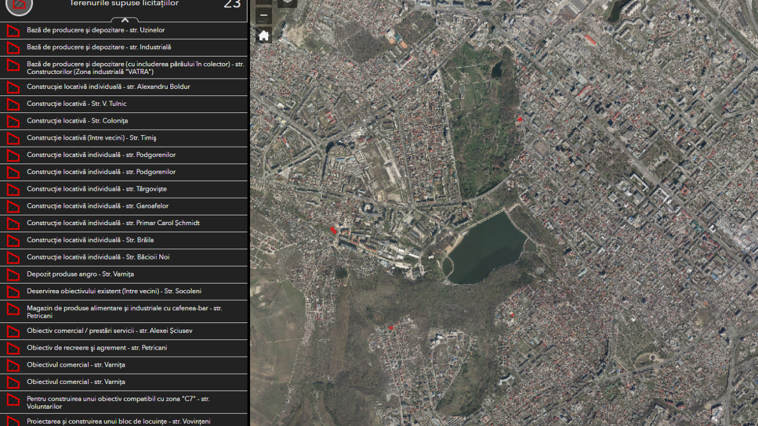758x426 pixels.
Task: Click the red parcel marker west of the lake
Action: (x=334, y=231)
